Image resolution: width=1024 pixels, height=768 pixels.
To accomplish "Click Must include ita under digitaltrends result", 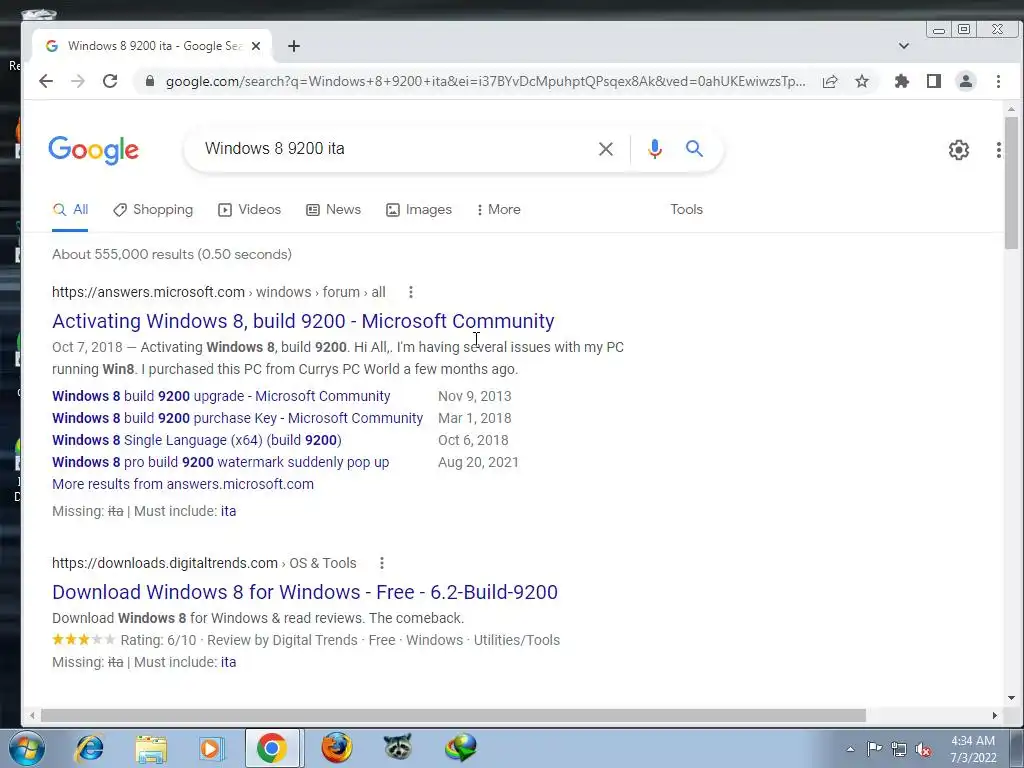I will tap(228, 662).
